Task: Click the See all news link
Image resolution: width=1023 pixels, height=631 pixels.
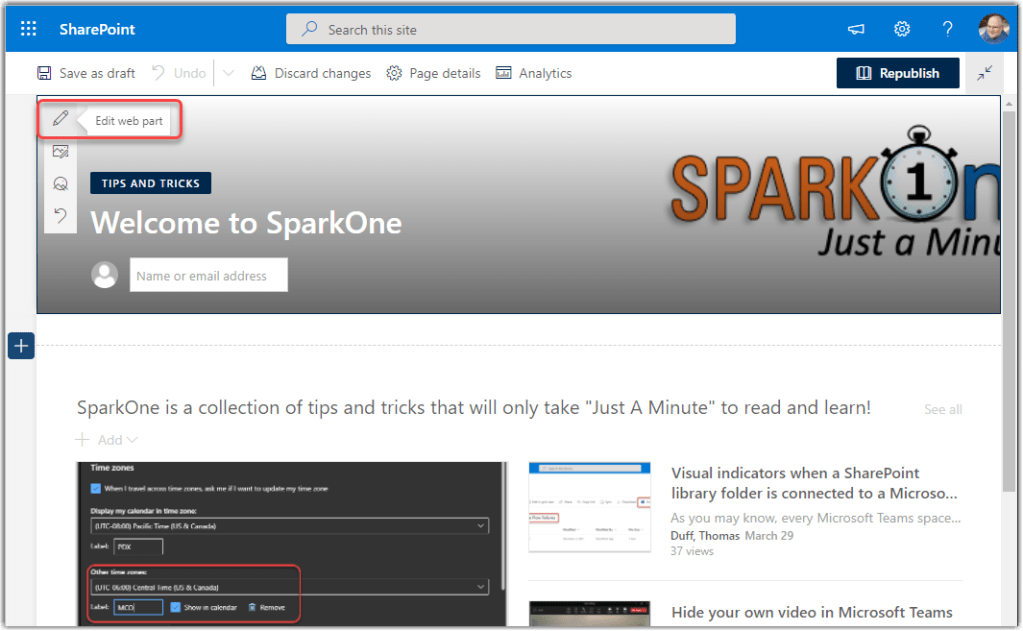Action: 942,409
